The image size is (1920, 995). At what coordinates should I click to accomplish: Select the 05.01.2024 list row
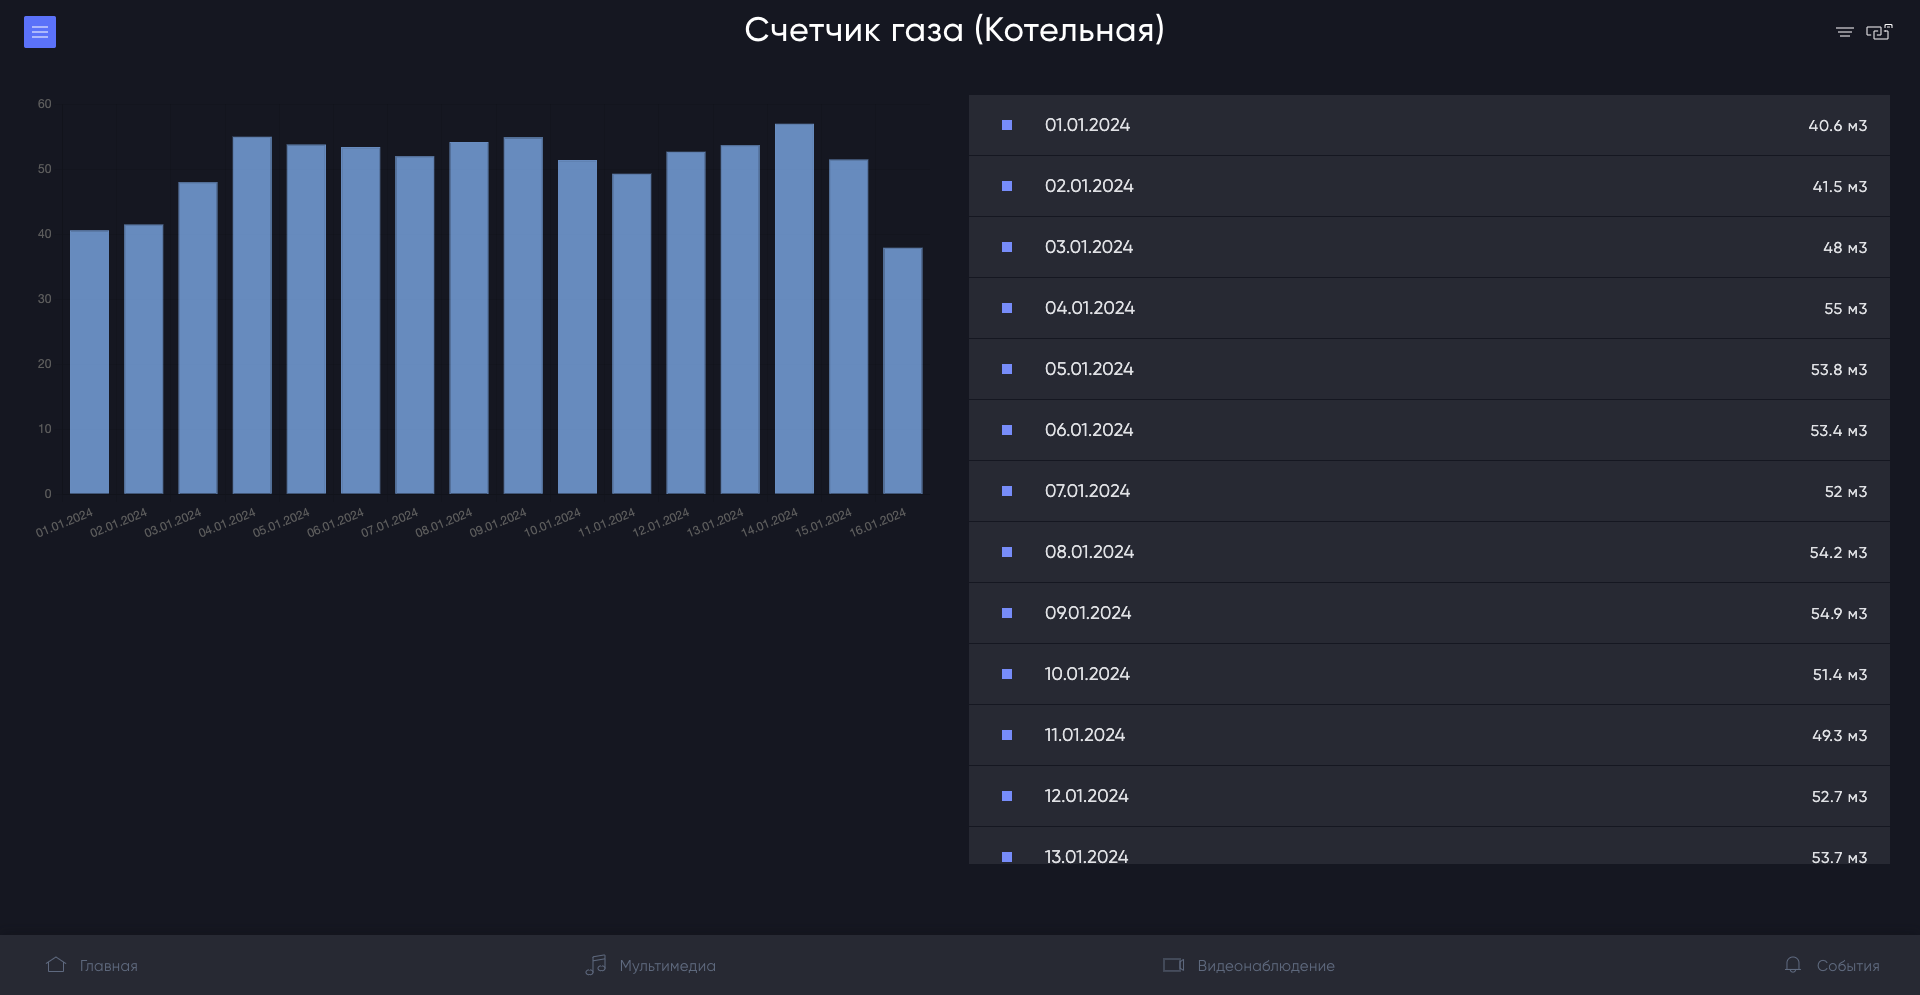click(x=1429, y=369)
